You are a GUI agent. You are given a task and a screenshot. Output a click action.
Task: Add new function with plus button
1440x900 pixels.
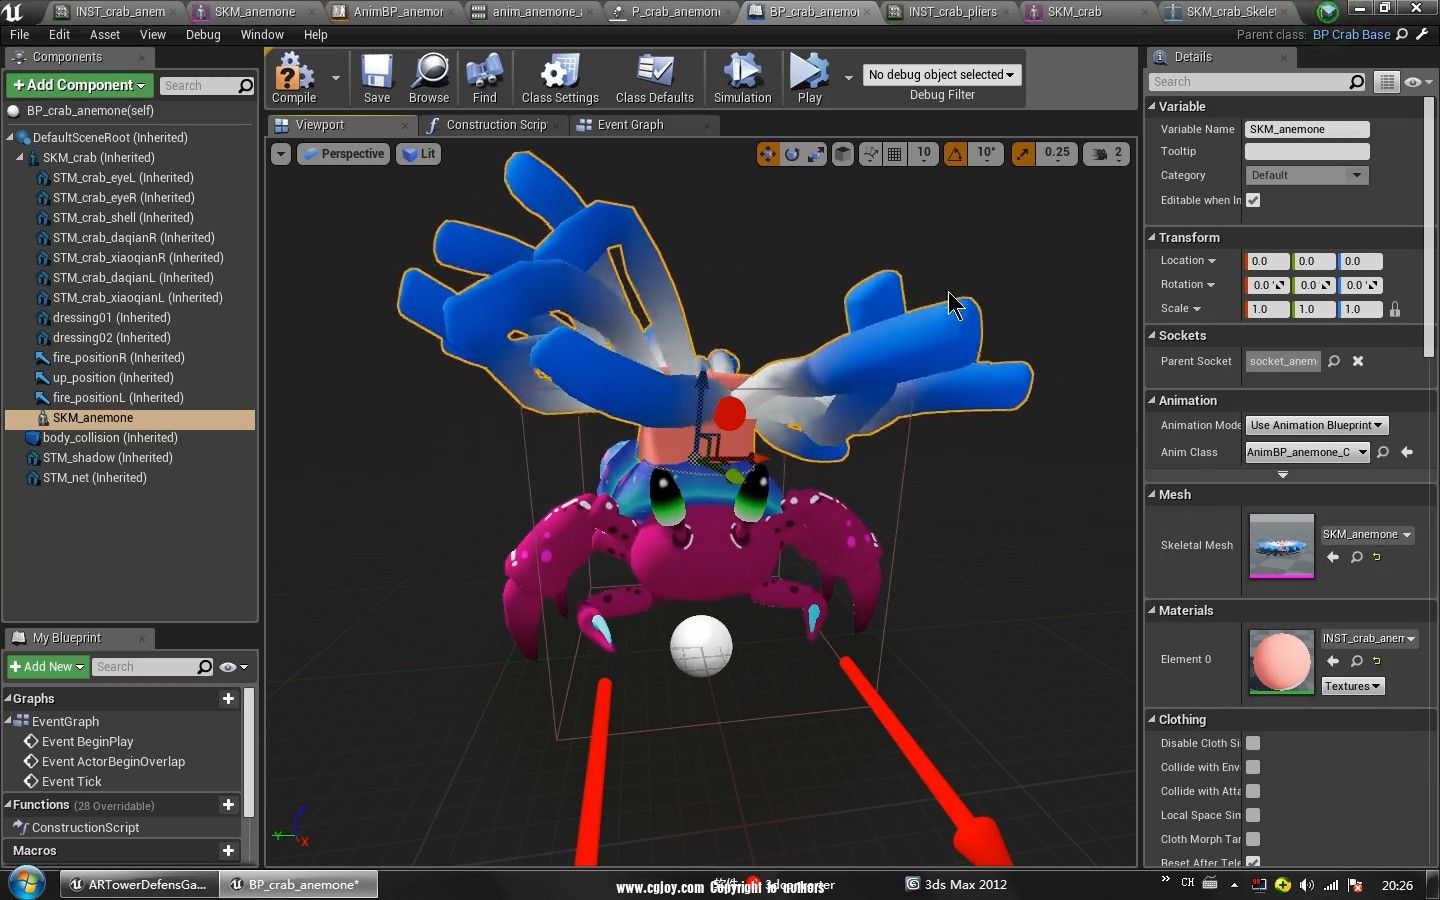(x=228, y=805)
